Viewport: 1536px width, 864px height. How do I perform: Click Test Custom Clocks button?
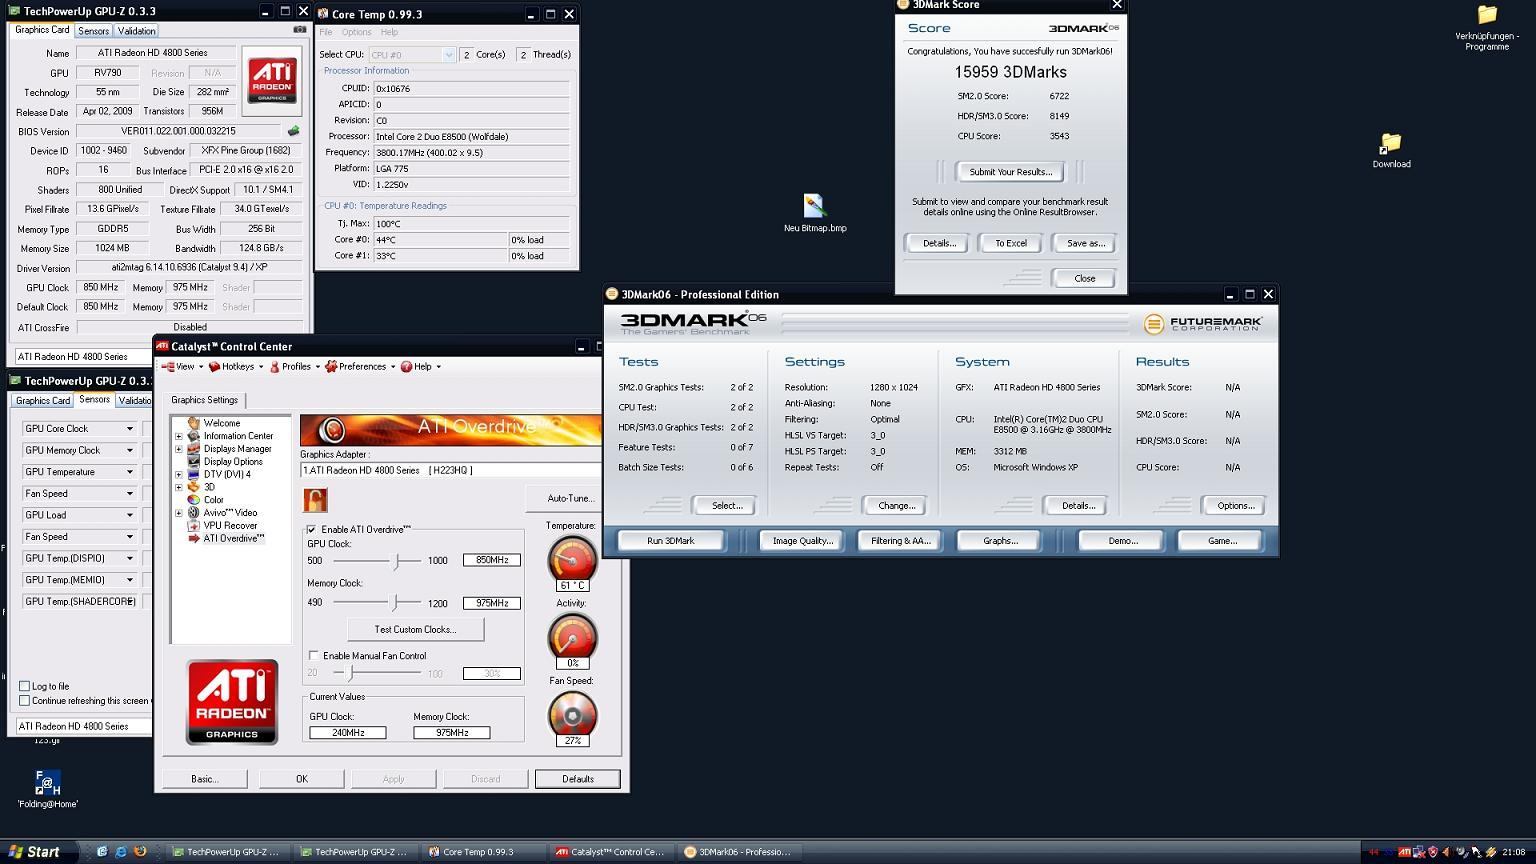[x=415, y=630]
